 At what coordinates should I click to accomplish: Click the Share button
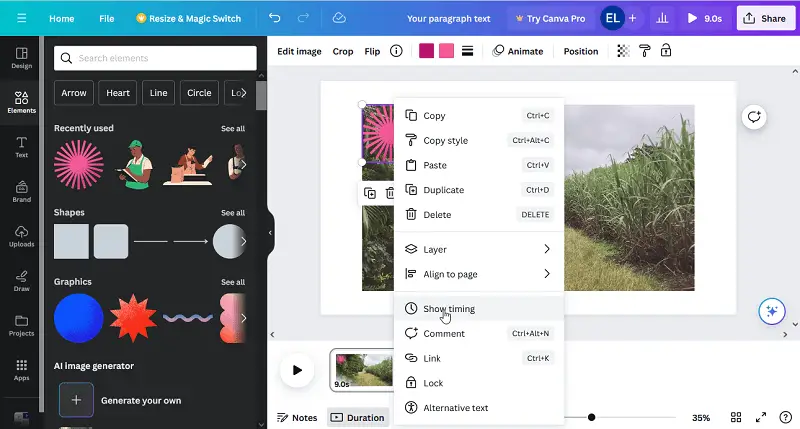765,18
